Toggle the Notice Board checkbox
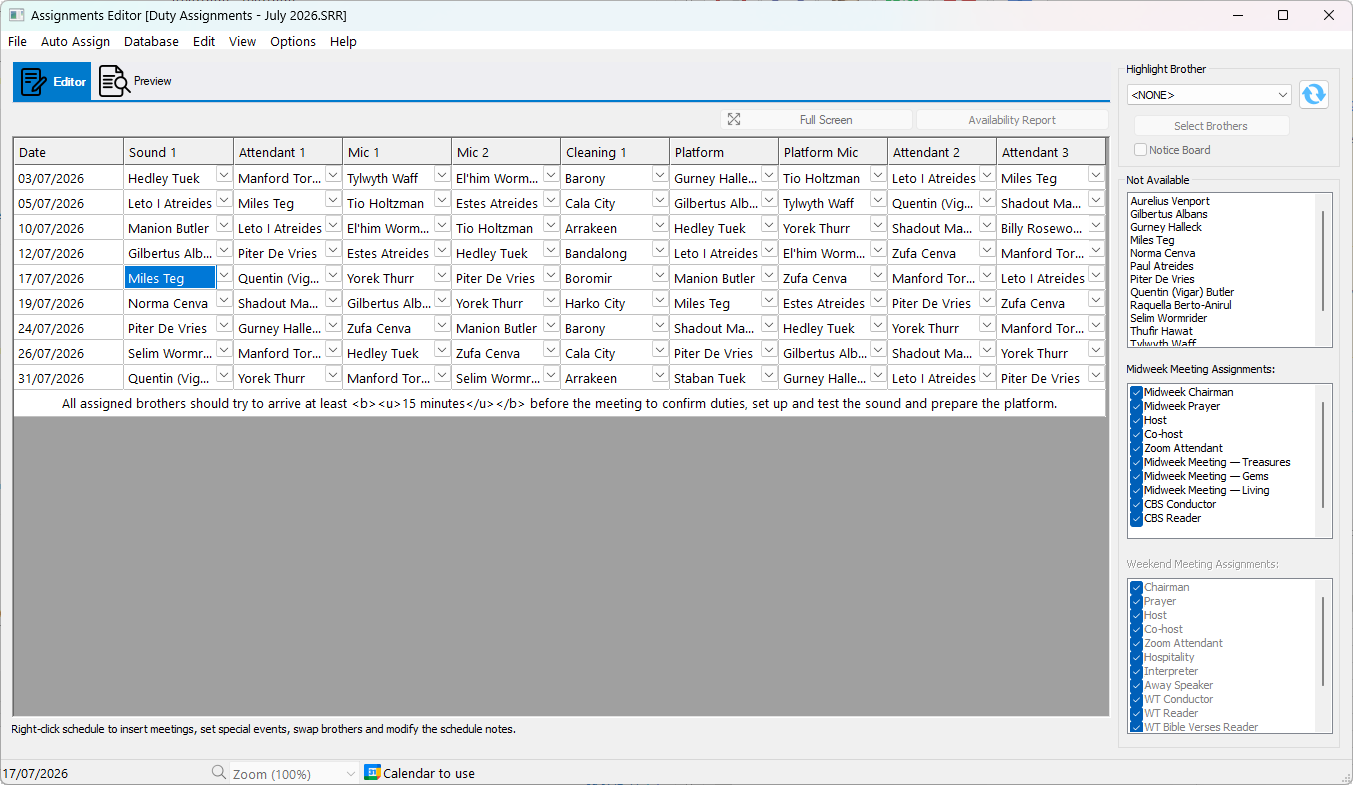This screenshot has width=1353, height=785. [1141, 150]
